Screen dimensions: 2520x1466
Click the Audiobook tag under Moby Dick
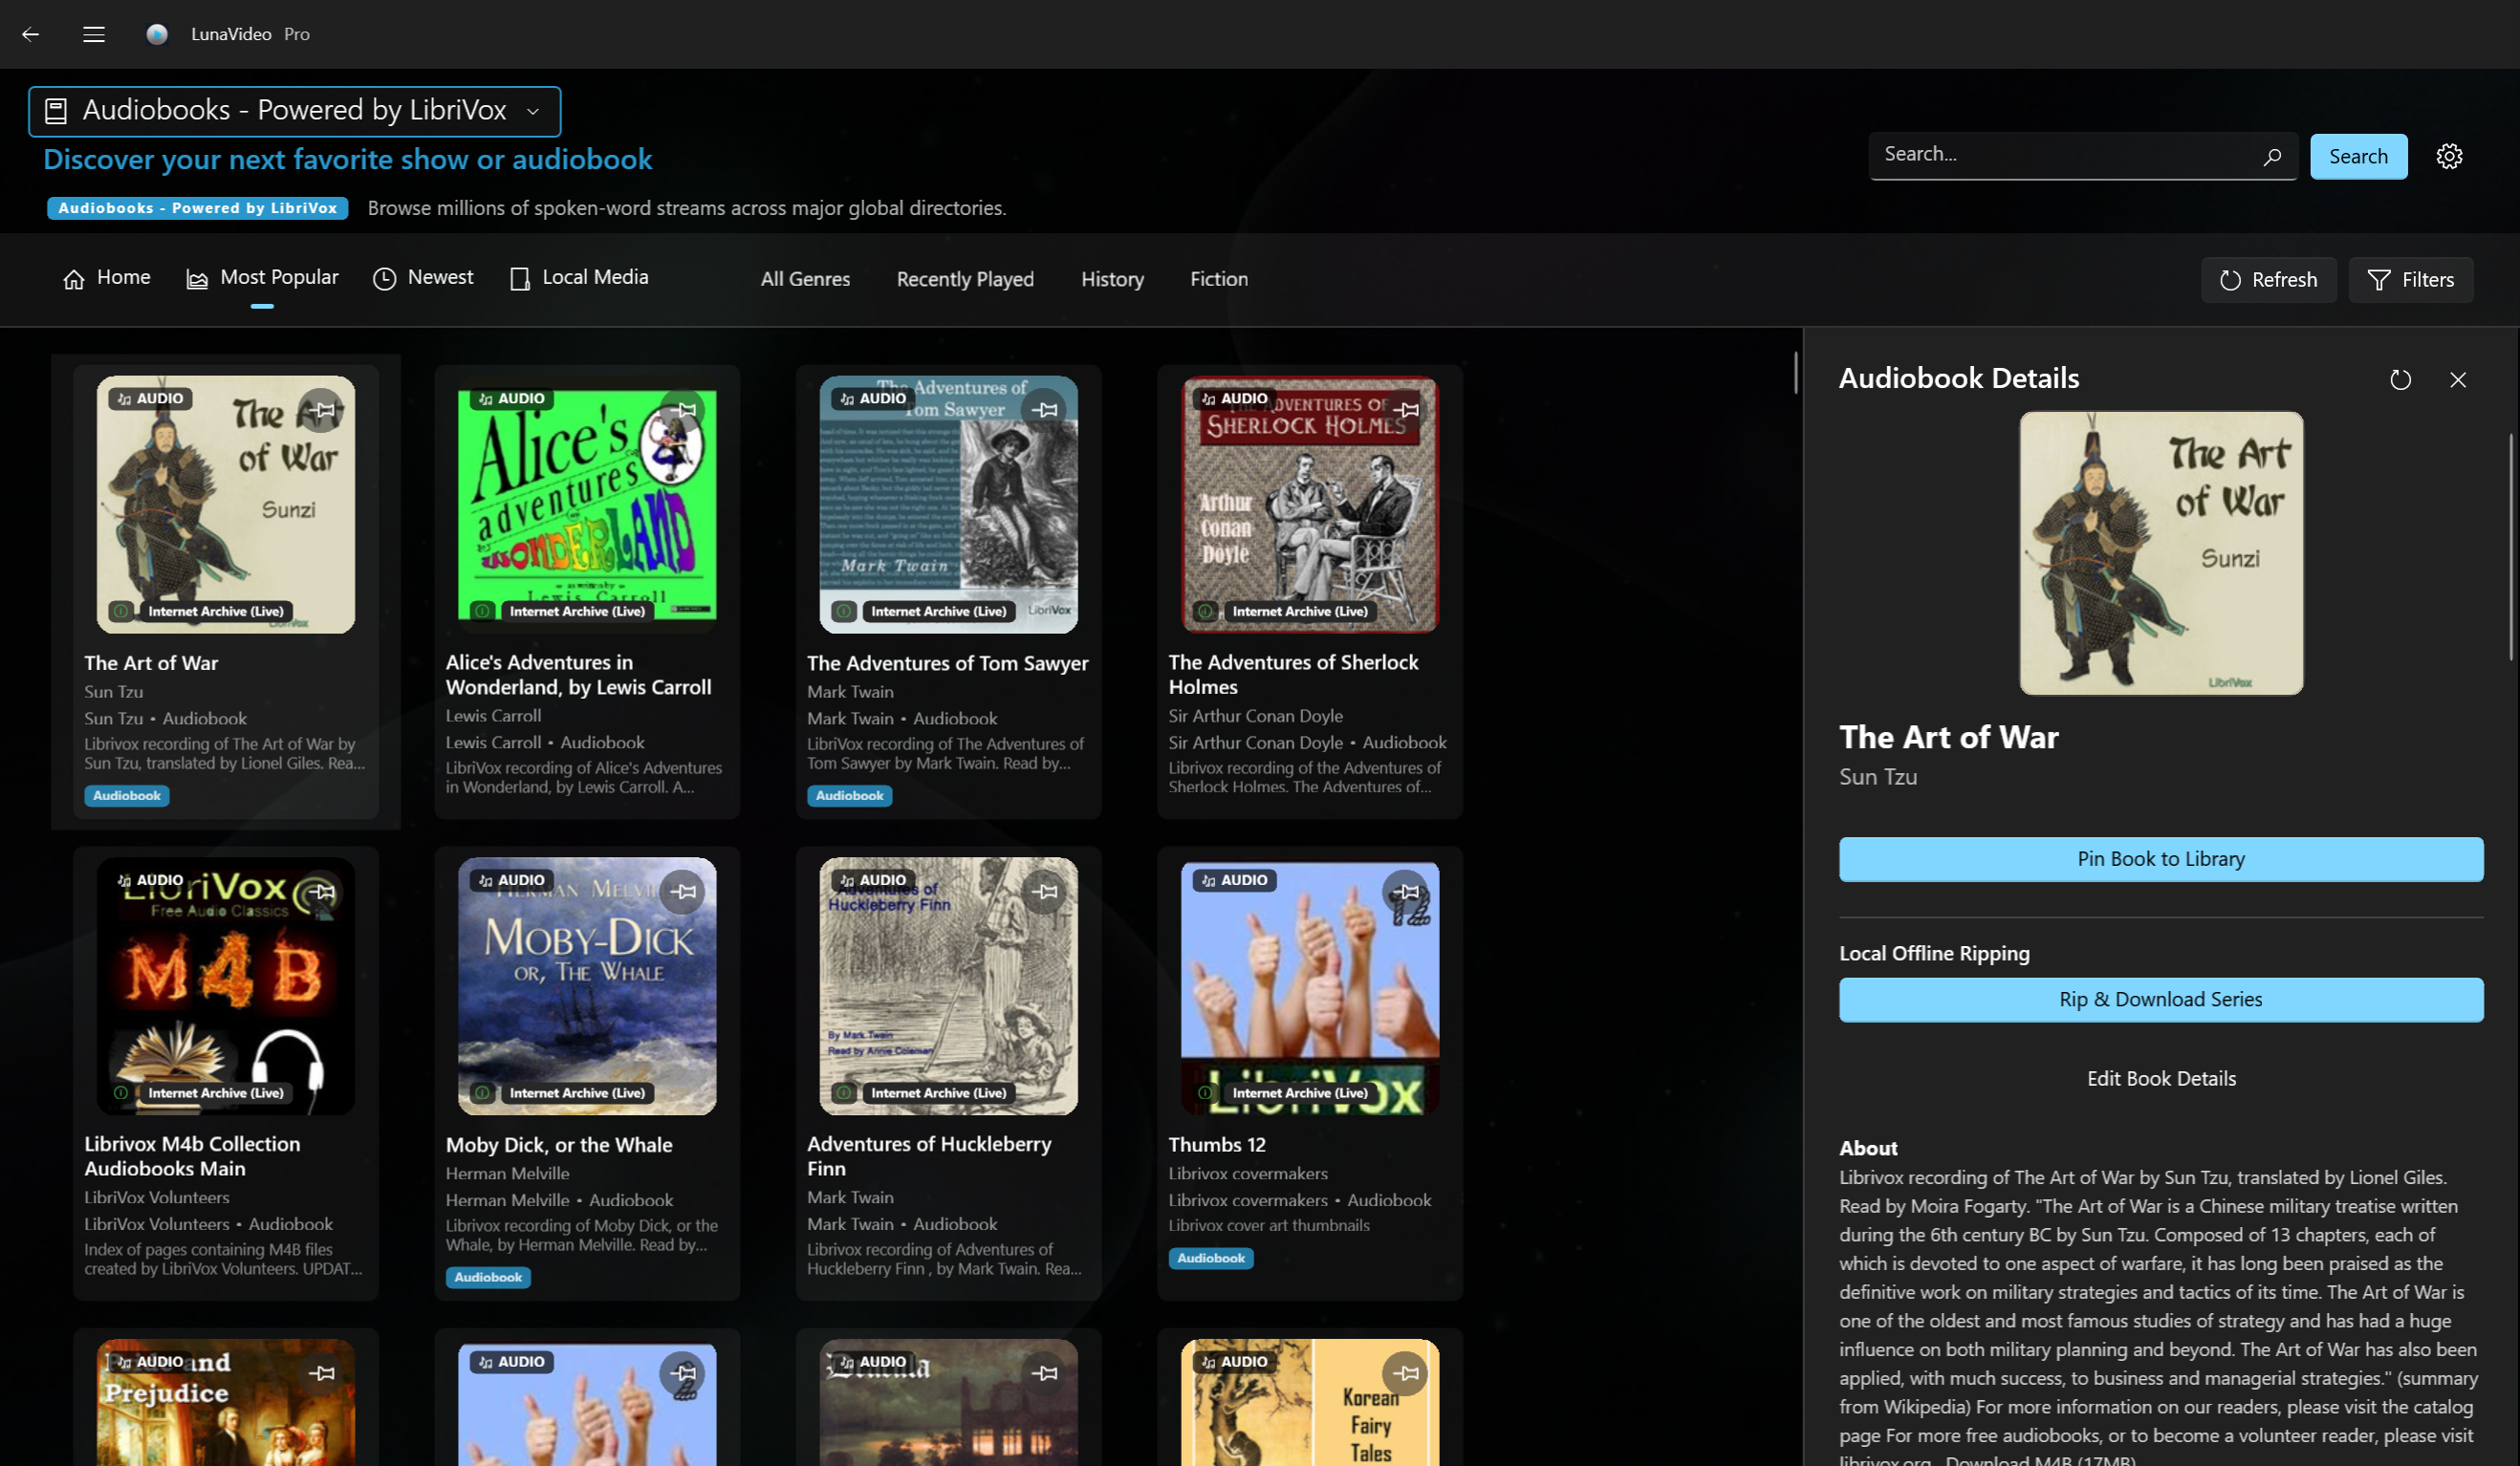pyautogui.click(x=488, y=1277)
